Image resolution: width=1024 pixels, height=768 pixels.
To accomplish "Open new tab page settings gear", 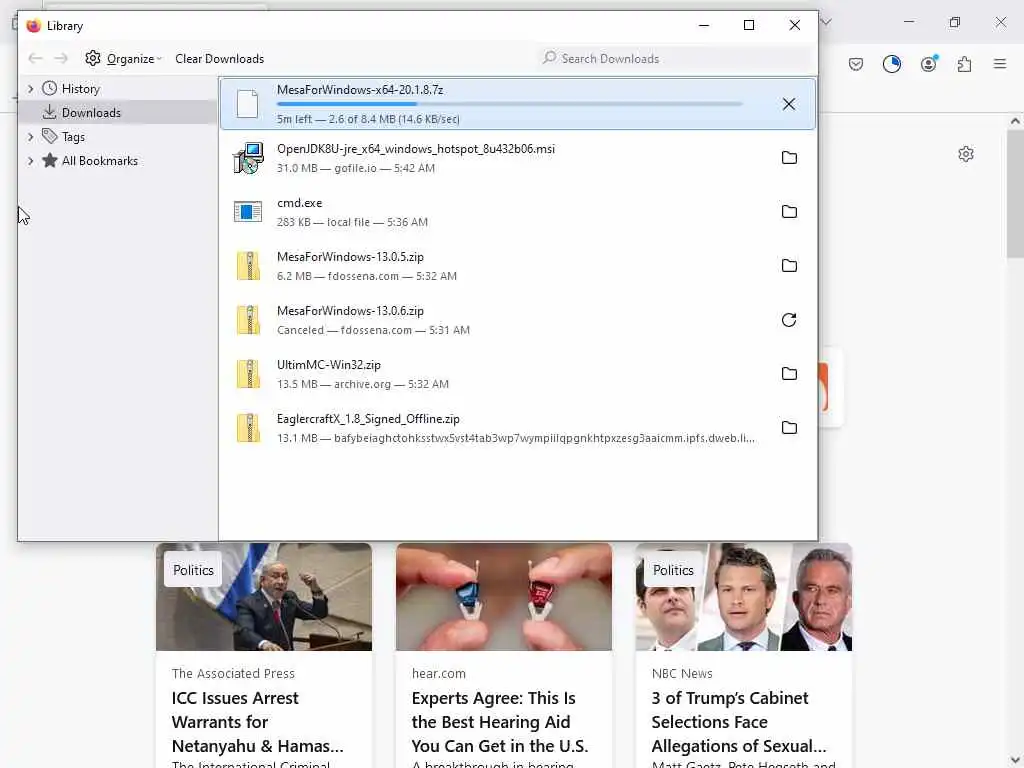I will tap(966, 154).
